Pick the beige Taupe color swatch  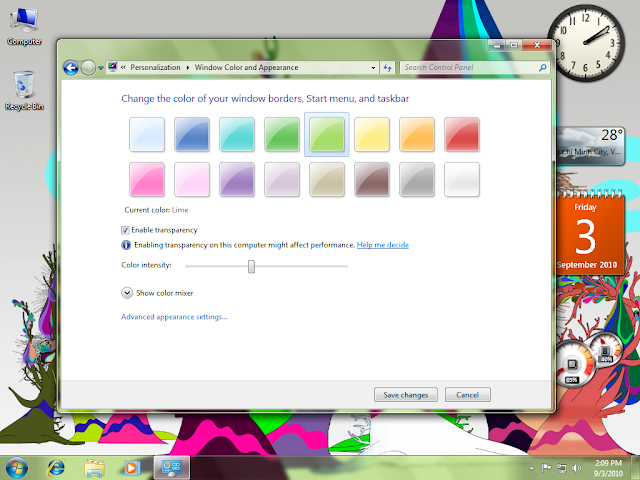click(x=327, y=179)
